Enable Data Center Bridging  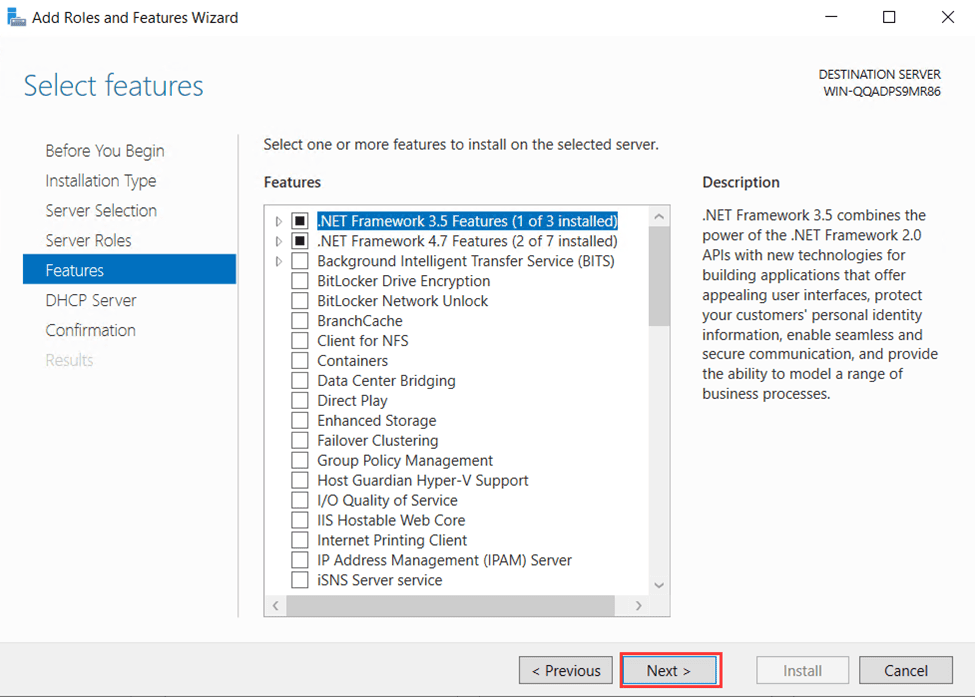click(298, 381)
